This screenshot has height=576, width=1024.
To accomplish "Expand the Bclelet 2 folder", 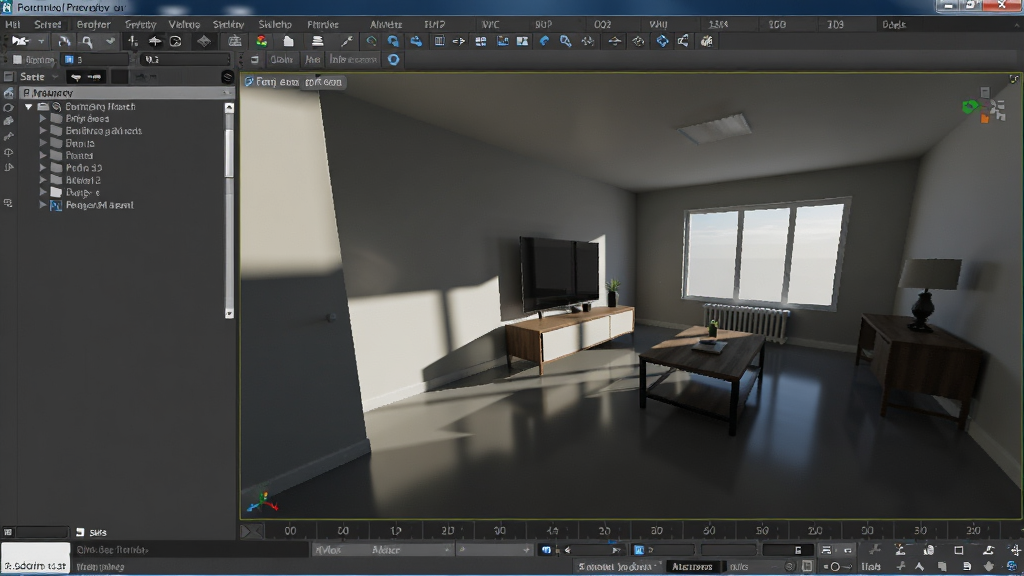I will [x=43, y=180].
